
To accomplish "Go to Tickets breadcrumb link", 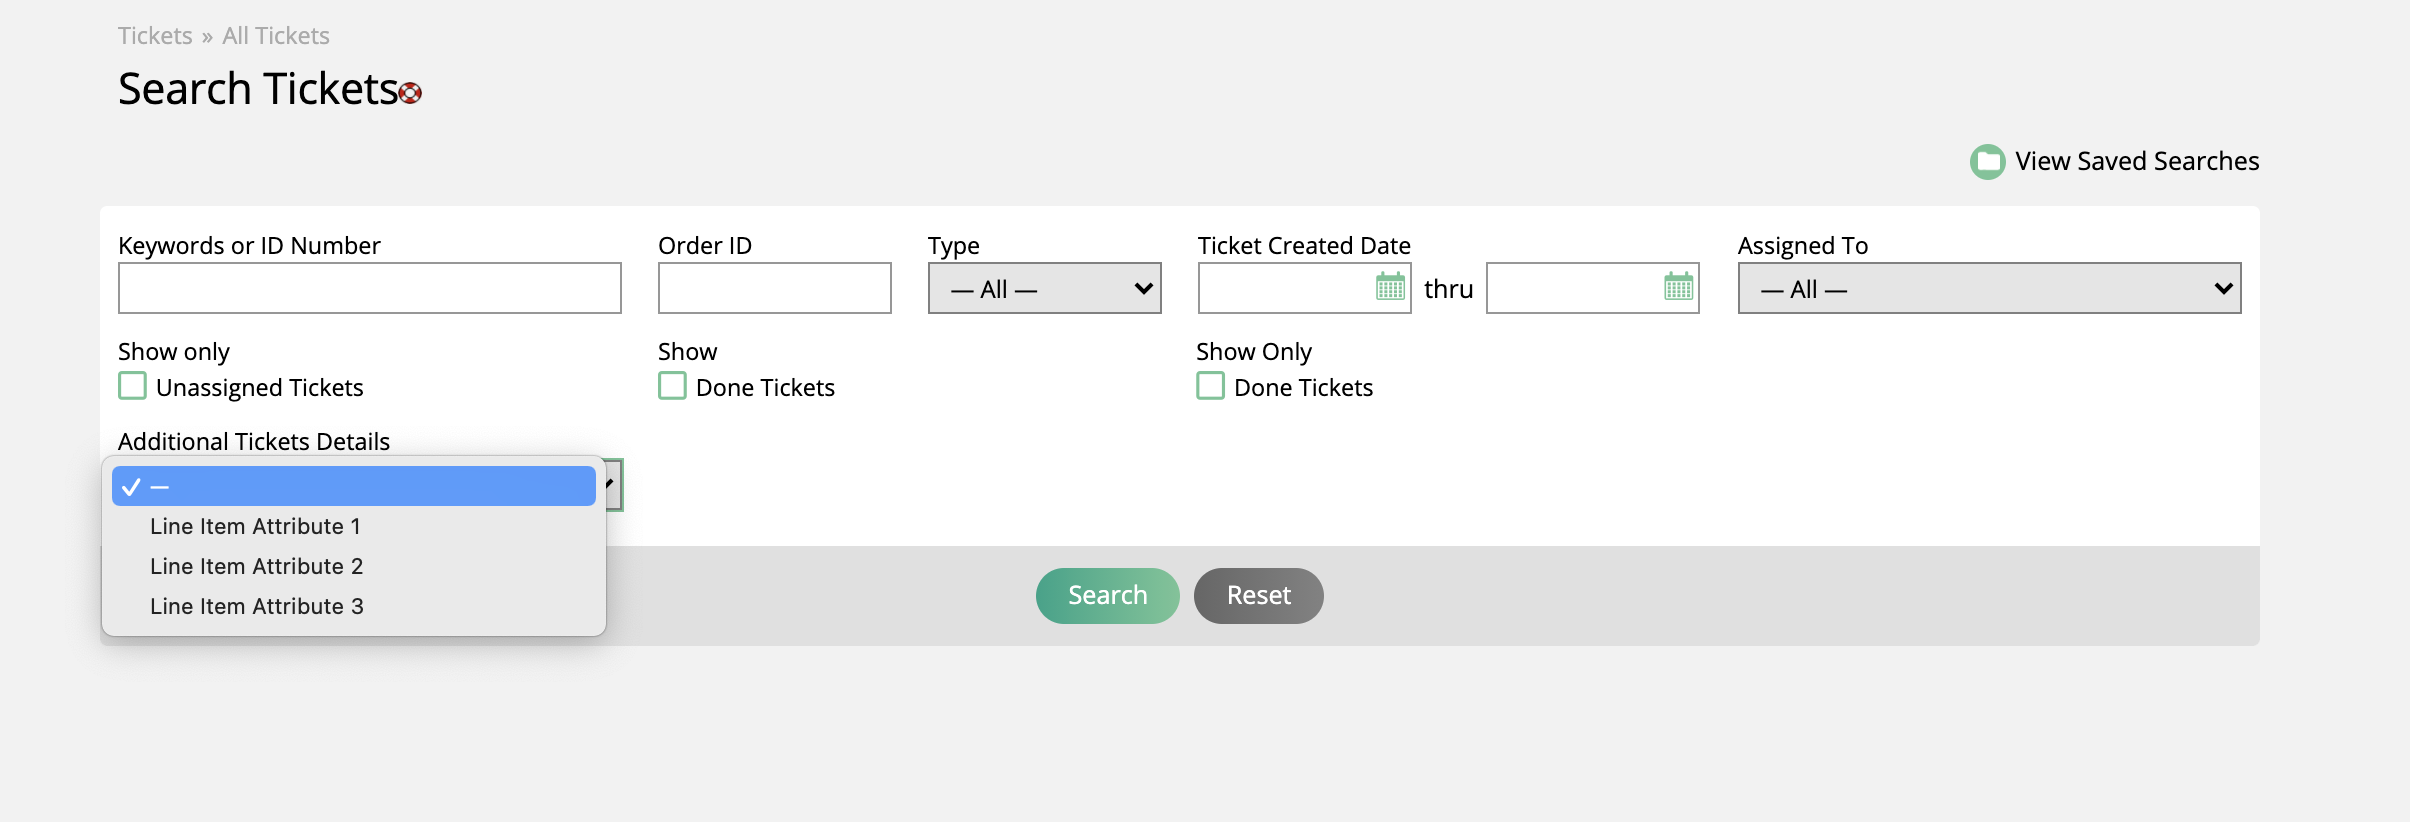I will 155,36.
